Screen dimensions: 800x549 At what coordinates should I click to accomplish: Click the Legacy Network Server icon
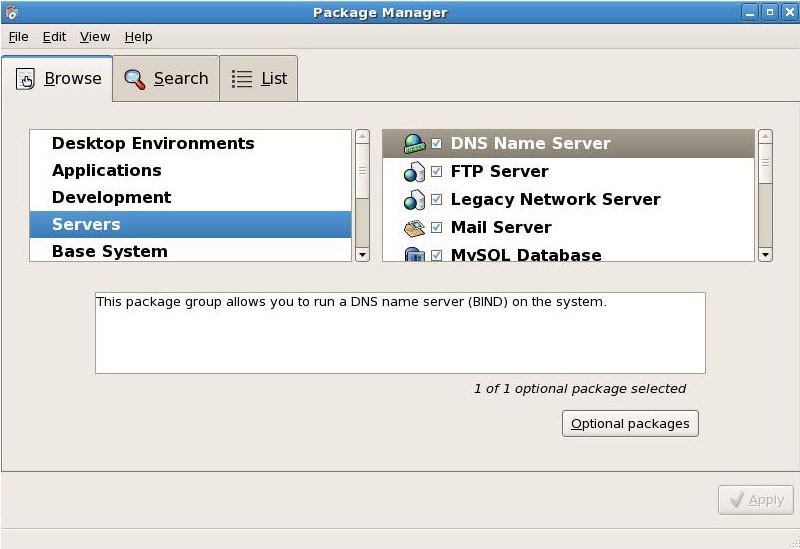pos(414,200)
